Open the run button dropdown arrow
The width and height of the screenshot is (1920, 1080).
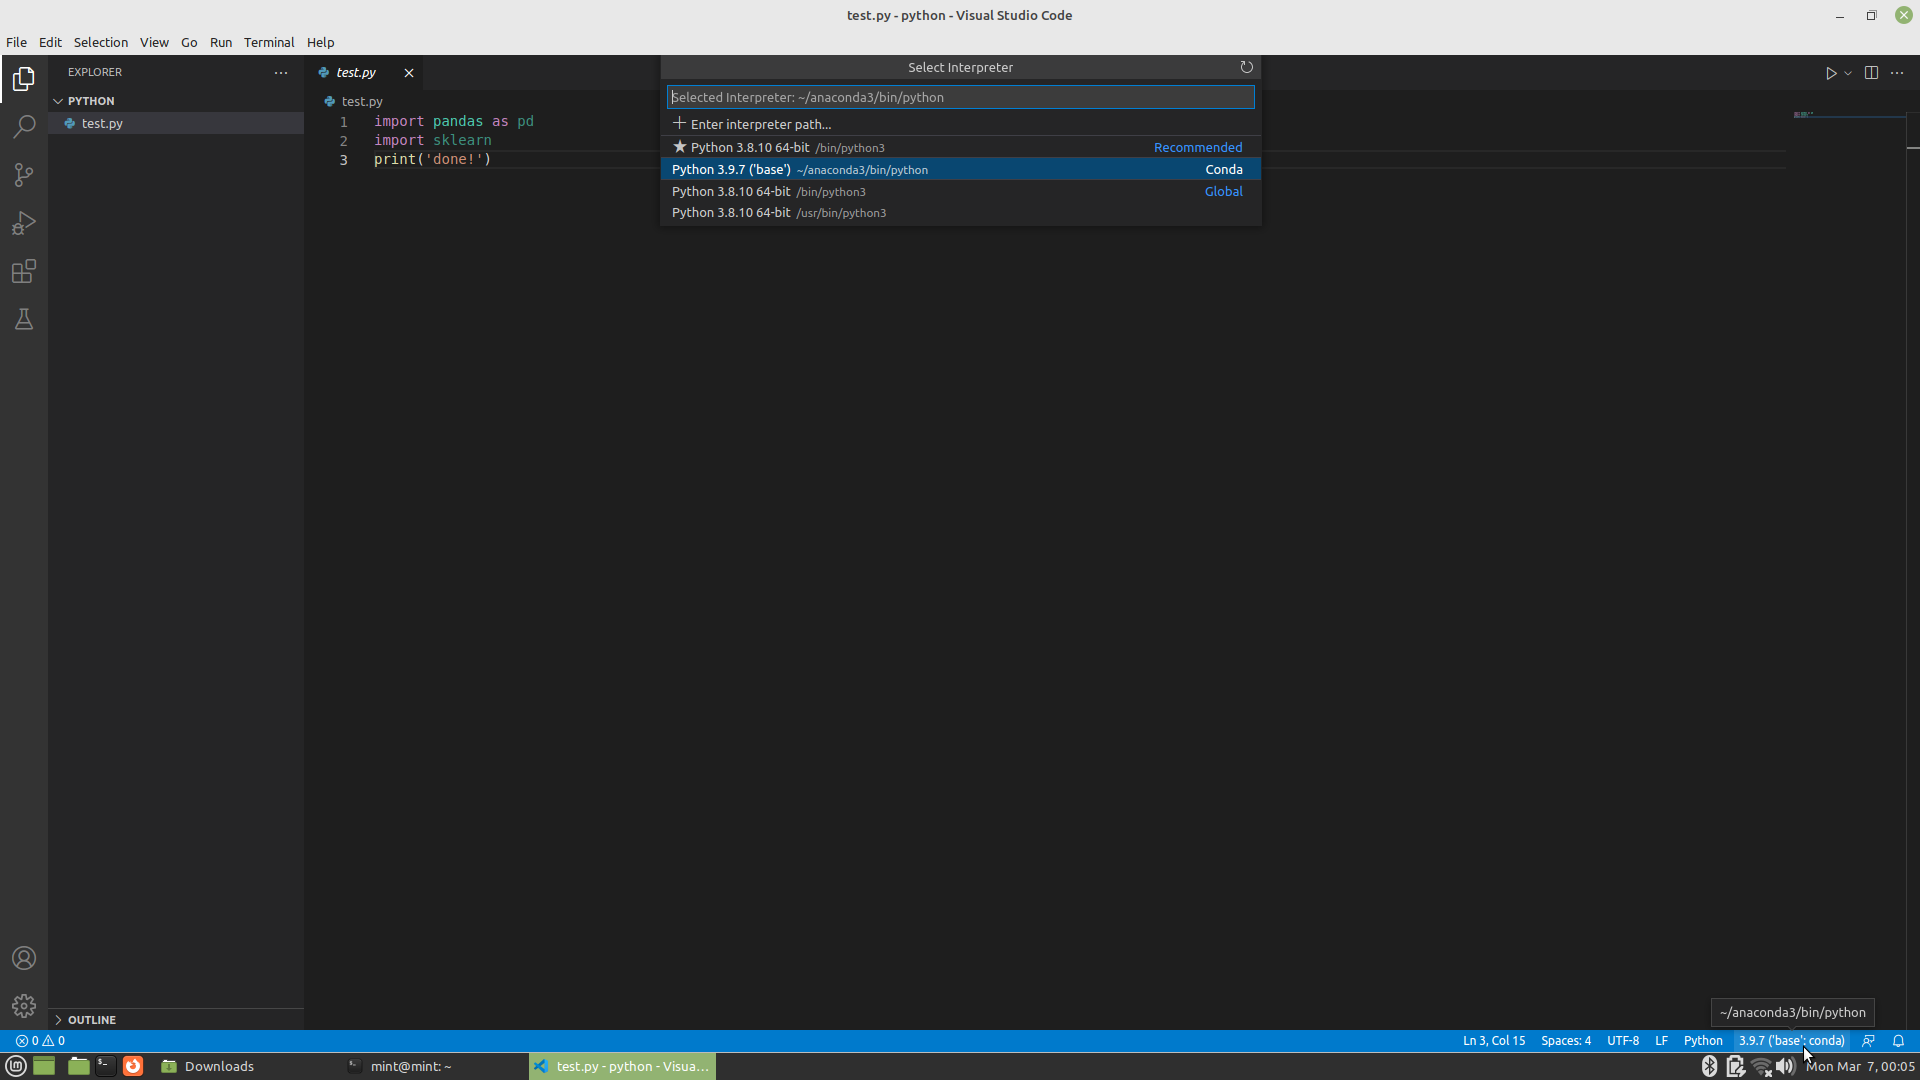(x=1848, y=73)
